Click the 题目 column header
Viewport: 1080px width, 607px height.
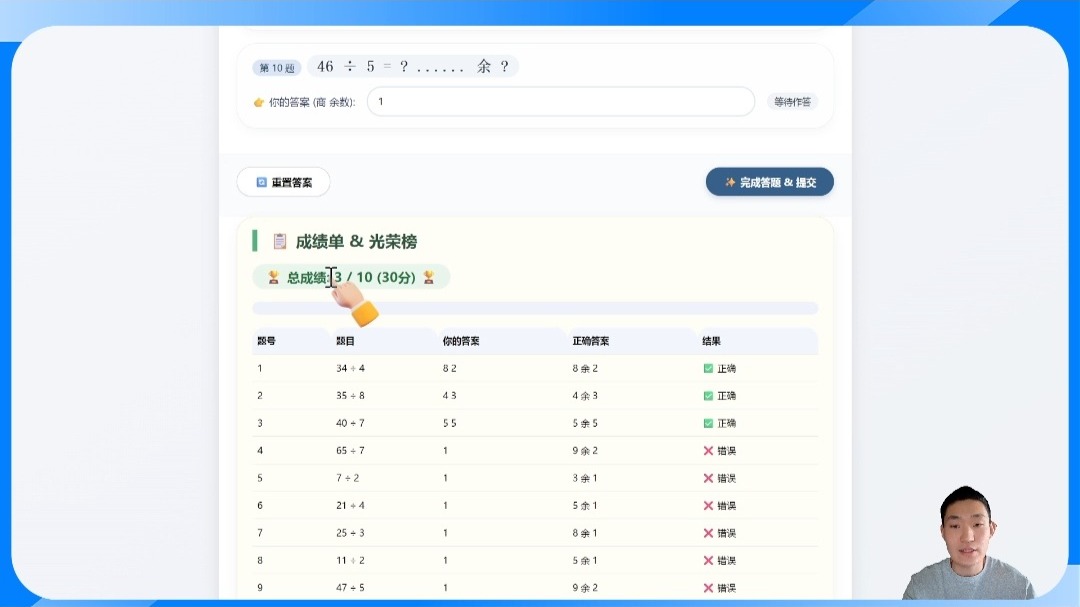point(345,341)
